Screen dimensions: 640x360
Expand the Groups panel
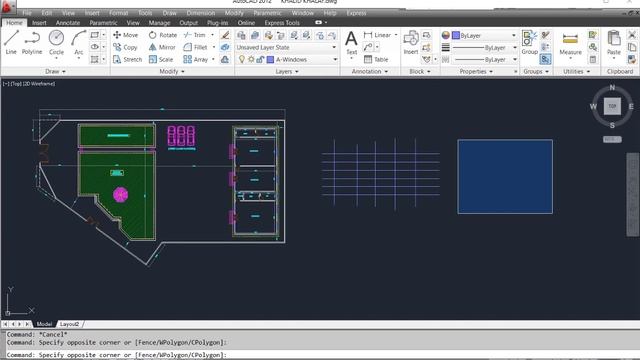536,71
